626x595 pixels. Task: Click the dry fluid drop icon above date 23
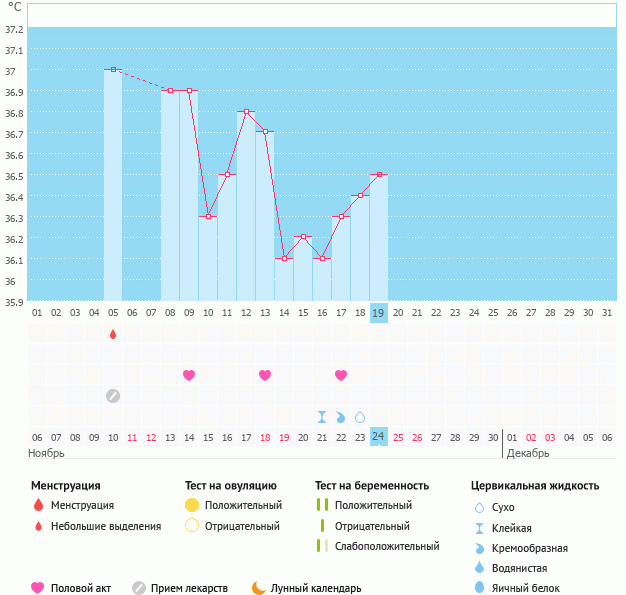pos(360,416)
